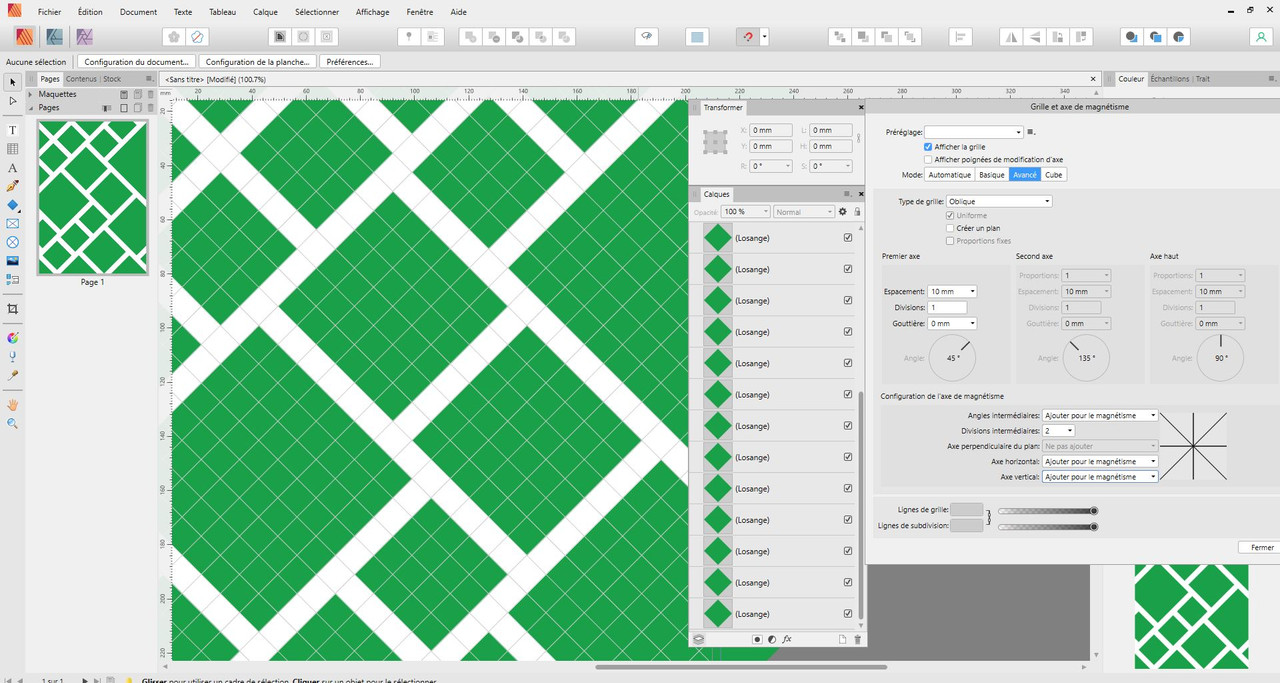The height and width of the screenshot is (683, 1280).
Task: Select the Table tool
Action: 13,149
